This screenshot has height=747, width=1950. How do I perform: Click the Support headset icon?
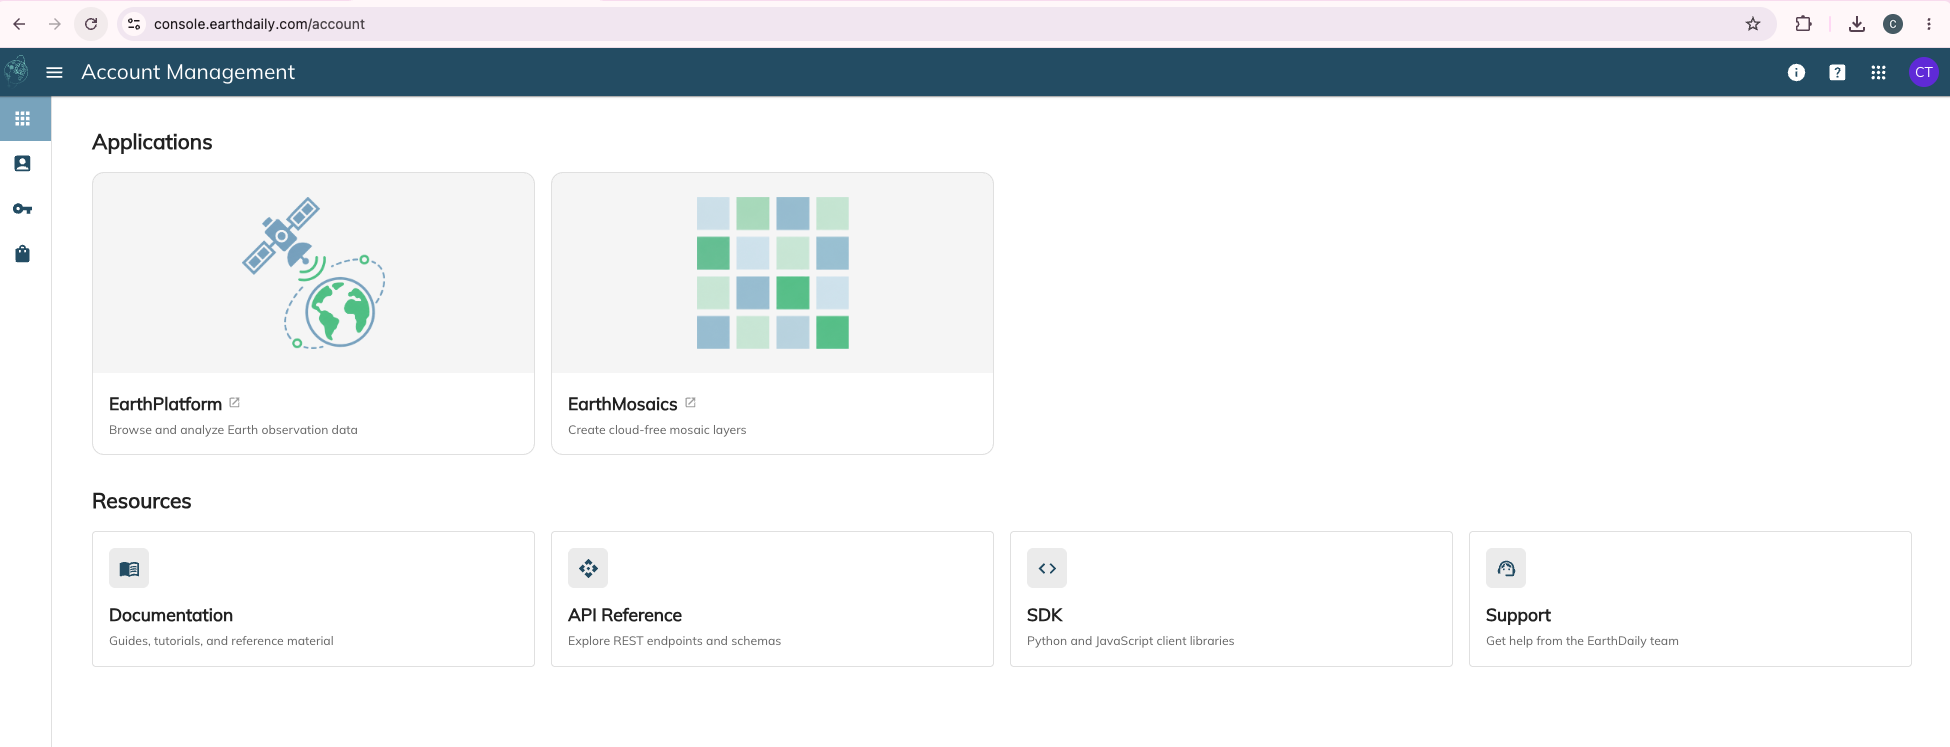(1506, 568)
